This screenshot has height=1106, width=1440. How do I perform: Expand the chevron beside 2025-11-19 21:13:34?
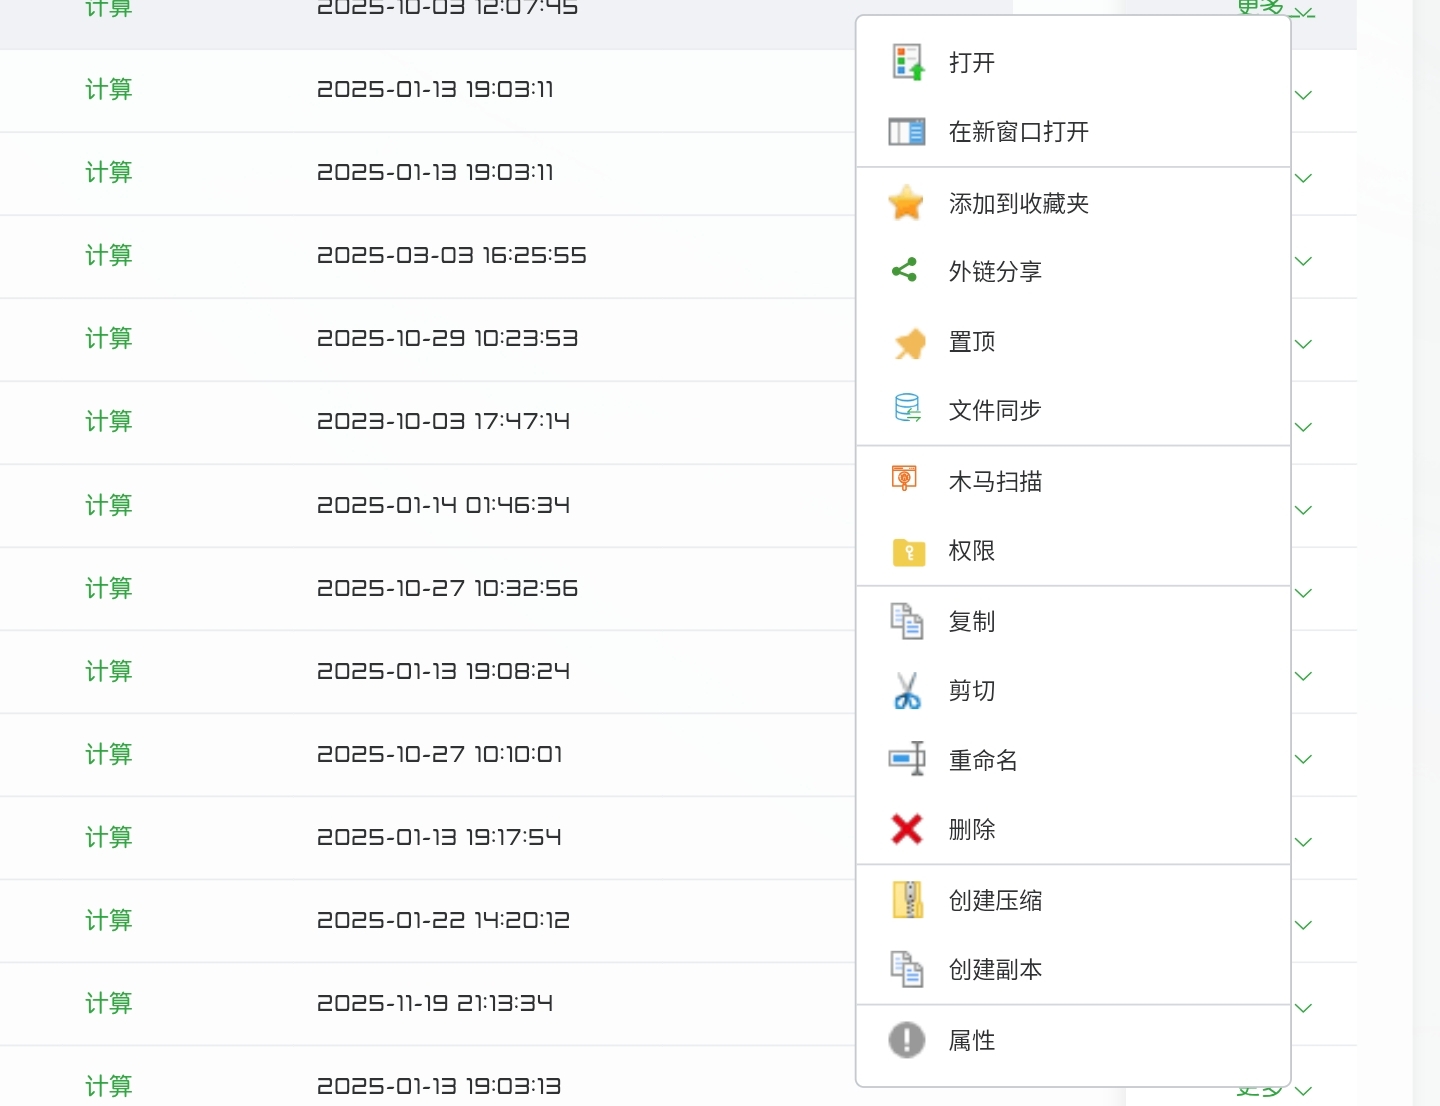1303,1008
